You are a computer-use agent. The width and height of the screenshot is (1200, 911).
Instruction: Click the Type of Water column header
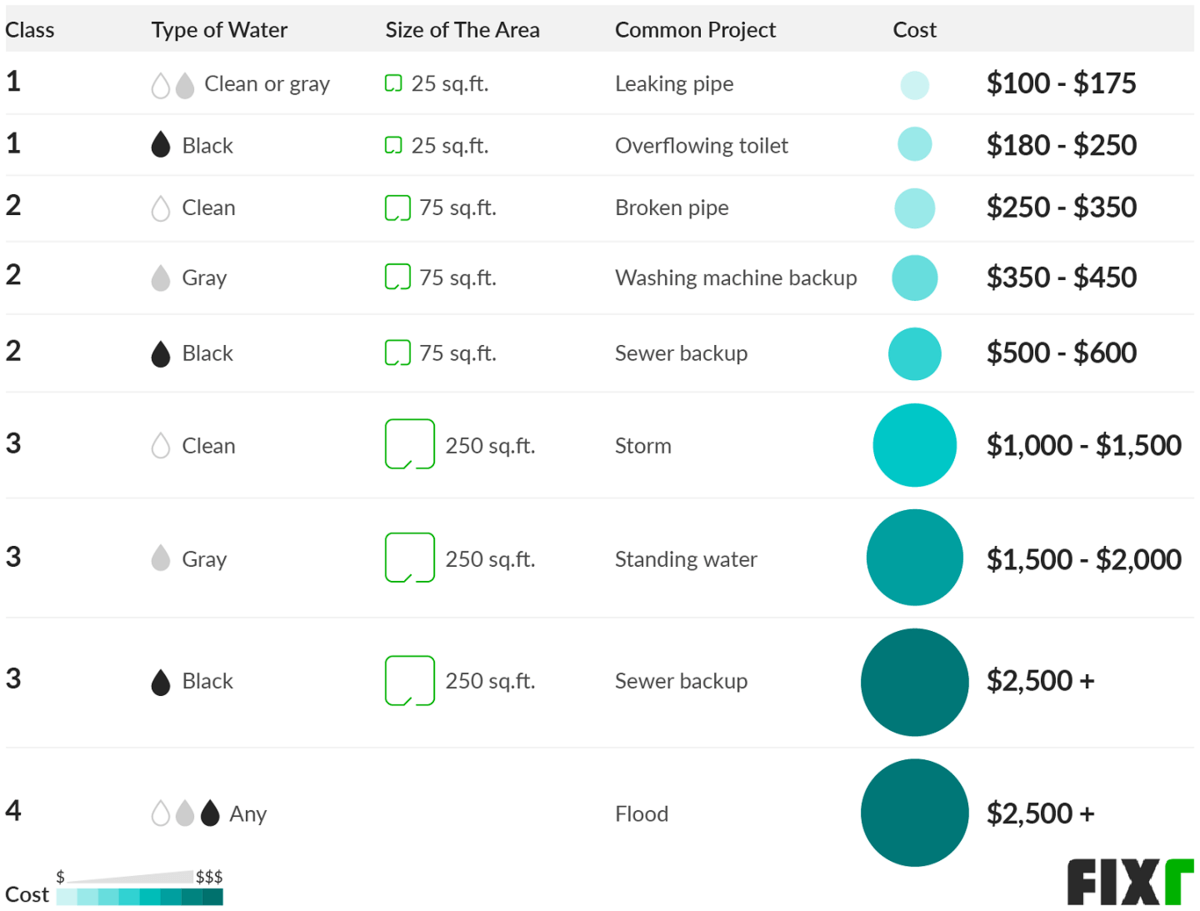tap(219, 30)
